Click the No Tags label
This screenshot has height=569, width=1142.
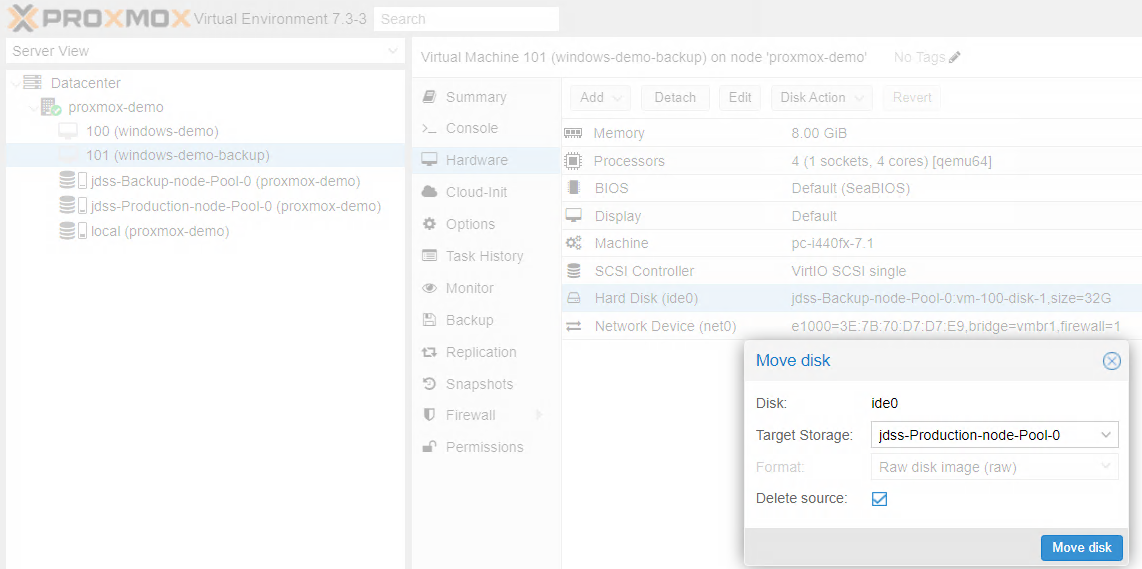[x=919, y=57]
